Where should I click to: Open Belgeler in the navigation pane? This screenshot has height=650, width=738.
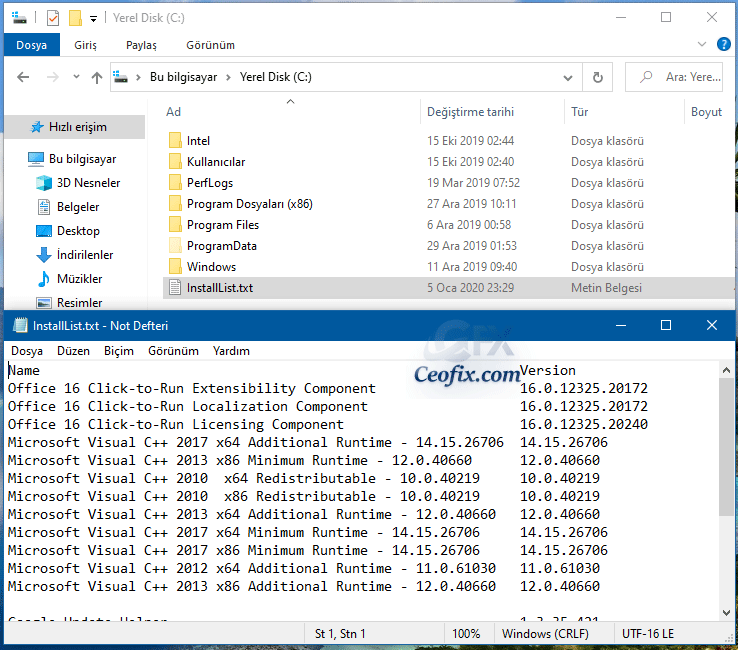tap(78, 207)
